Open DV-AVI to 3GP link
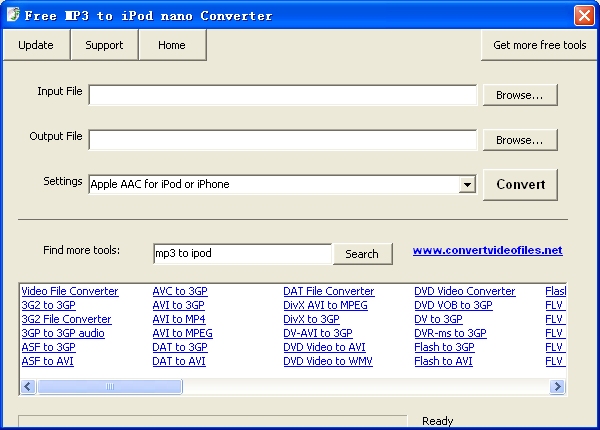 coord(318,333)
